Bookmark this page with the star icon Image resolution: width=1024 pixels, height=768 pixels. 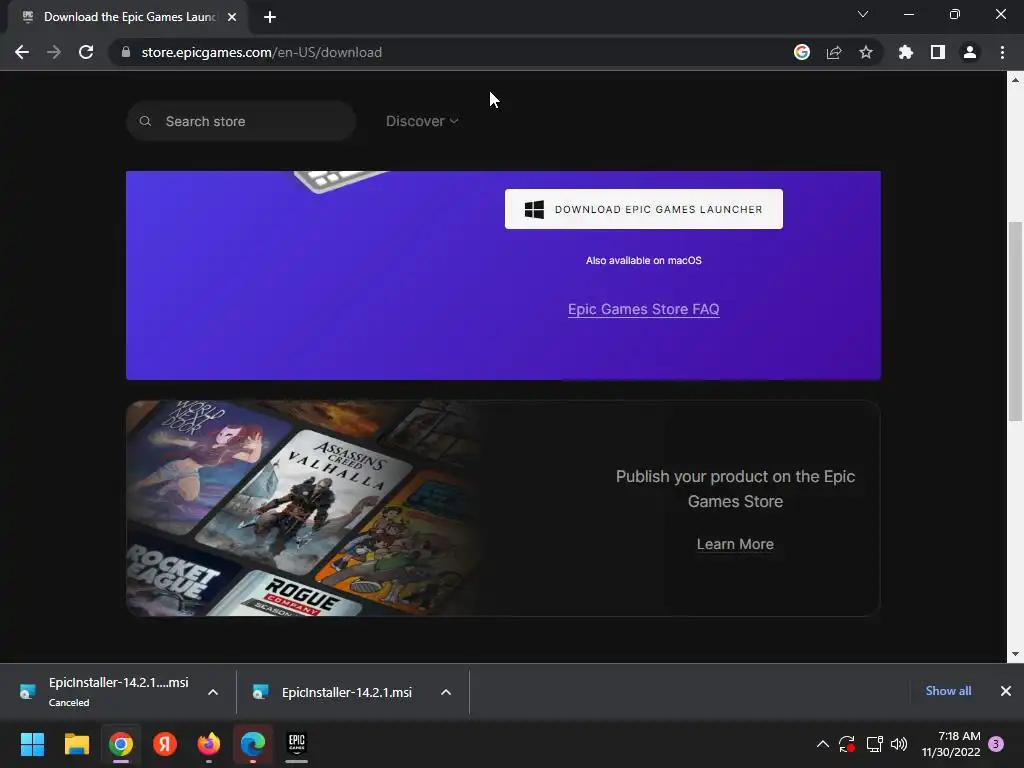(x=866, y=52)
